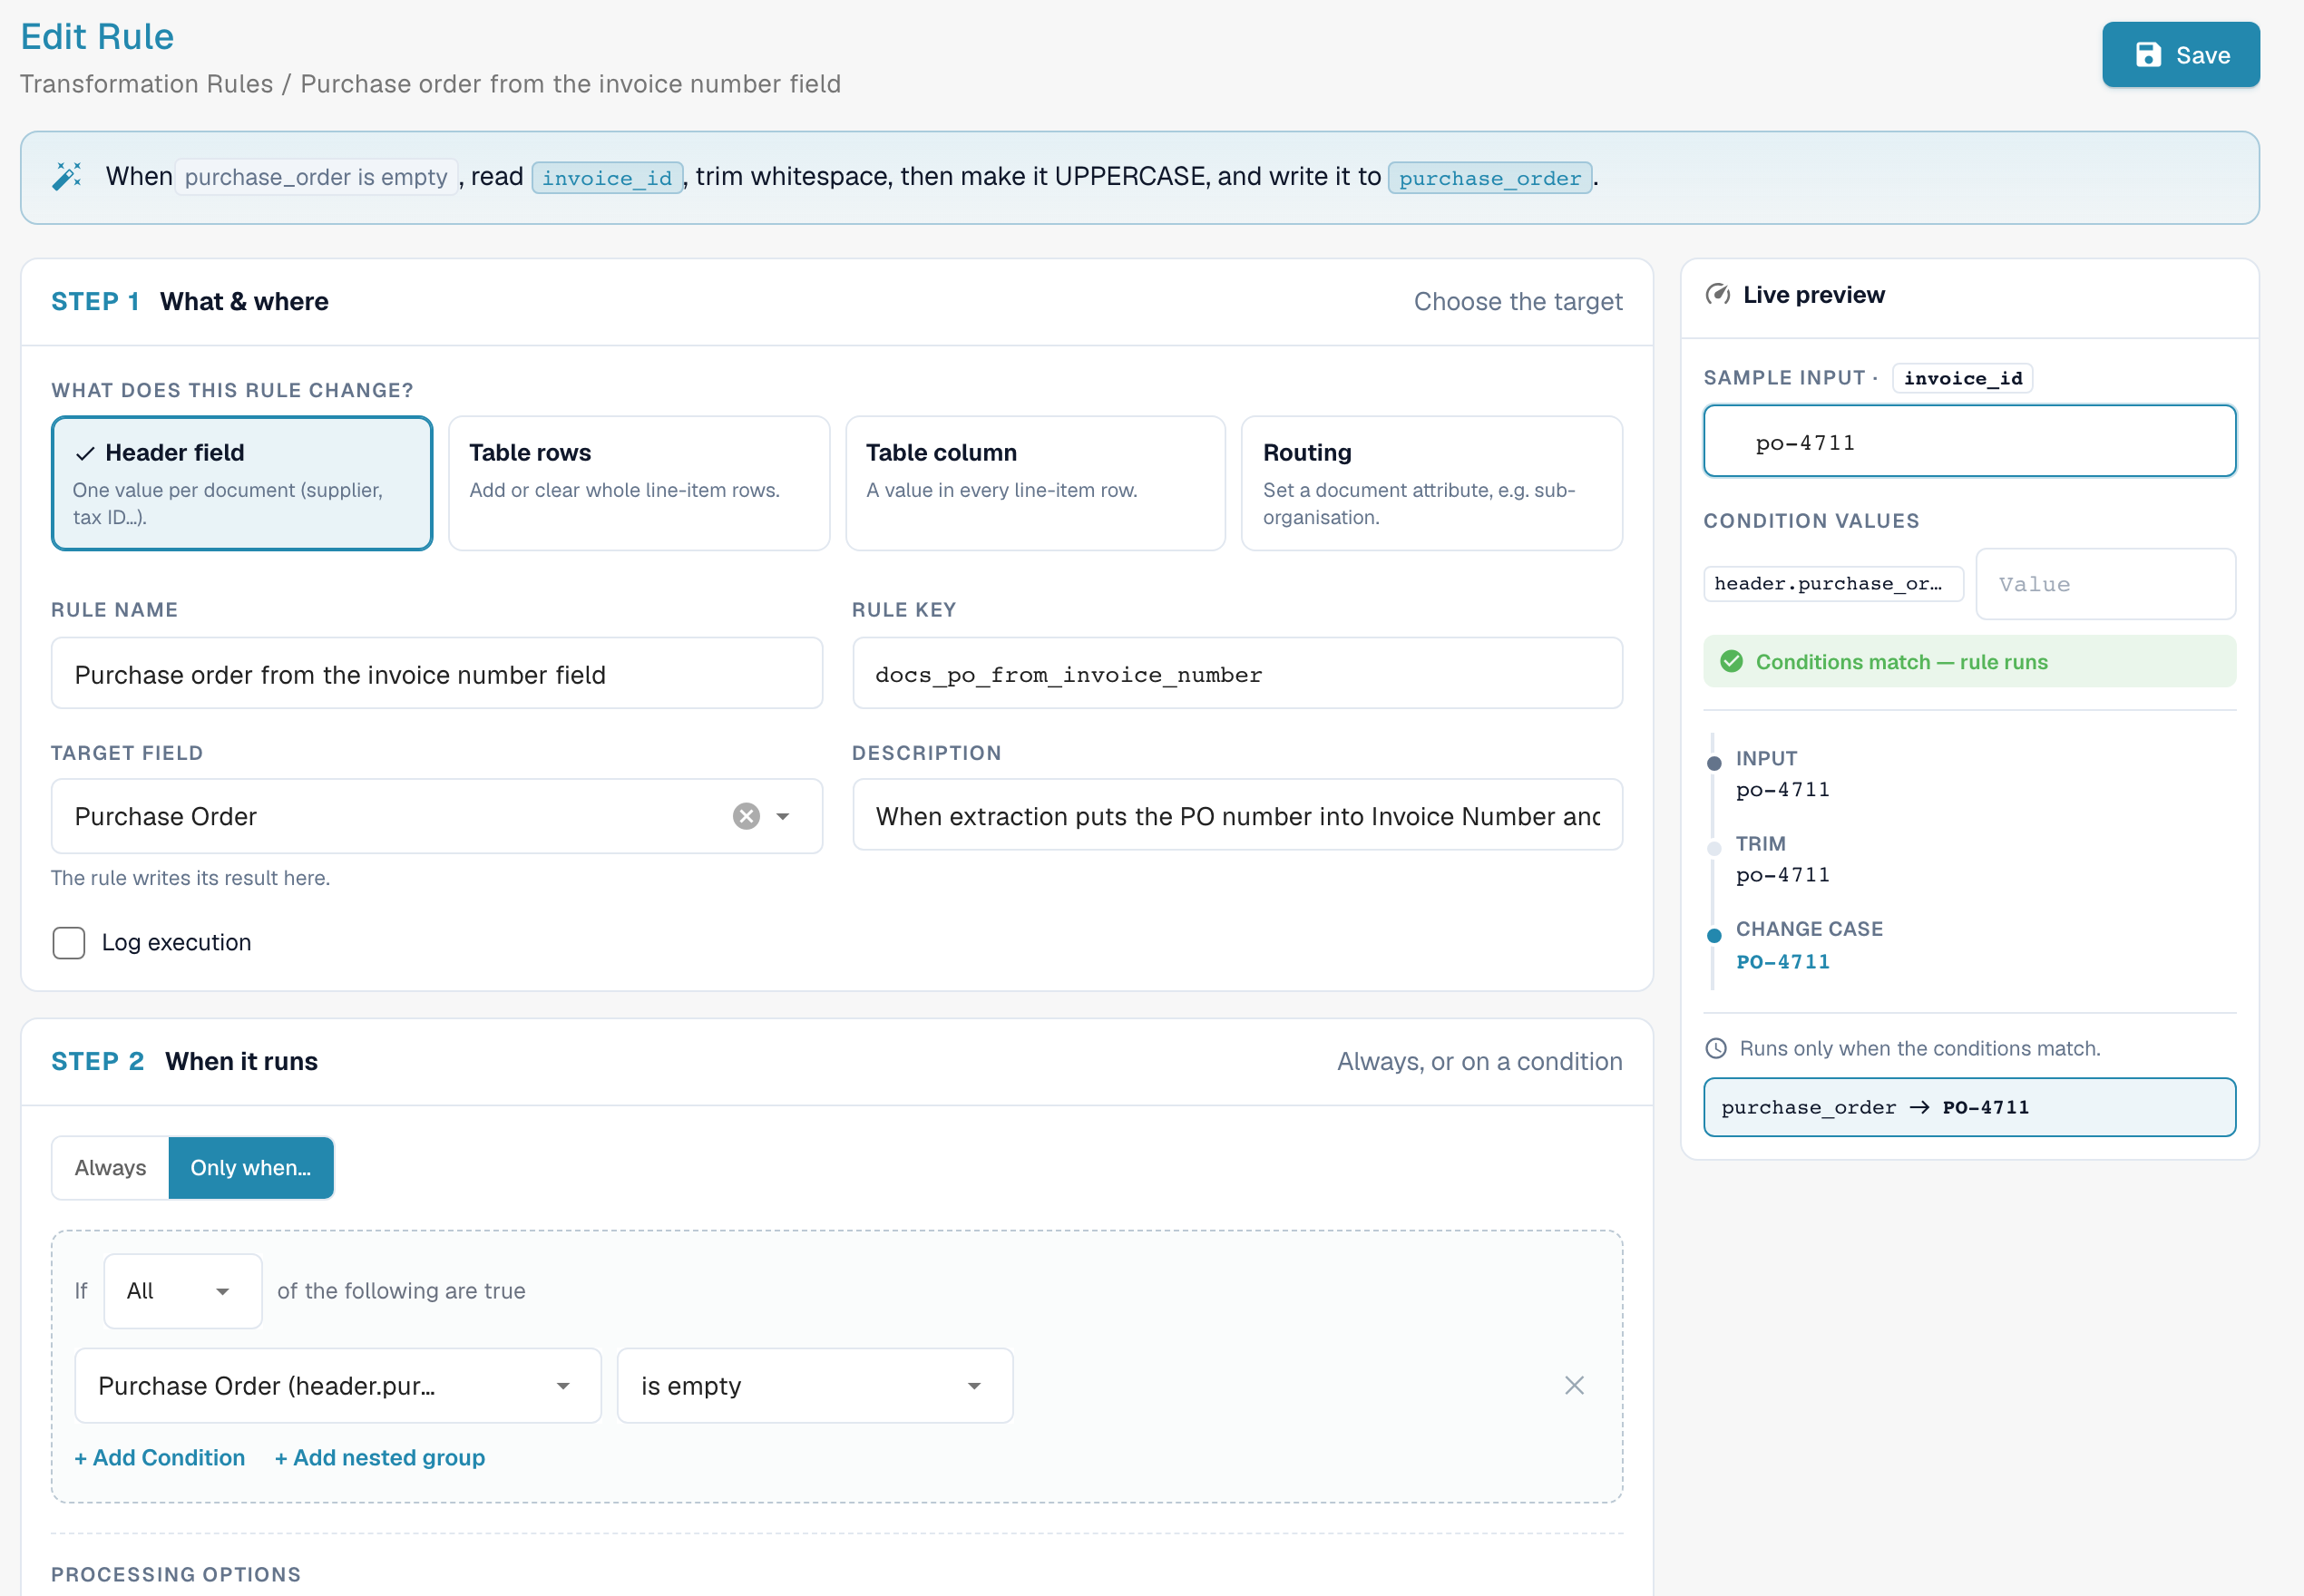Choose the Table rows rule type
Screen dimensions: 2304x1596
tap(639, 483)
